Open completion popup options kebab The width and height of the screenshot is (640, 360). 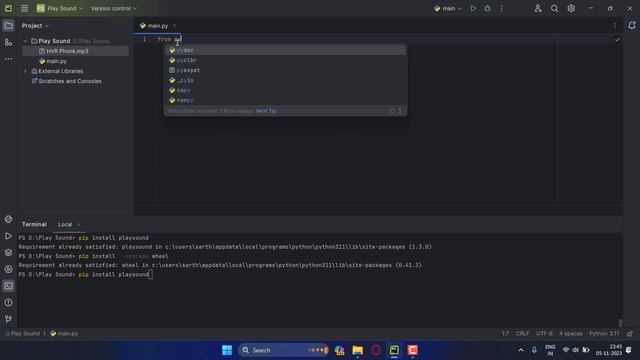click(x=400, y=111)
